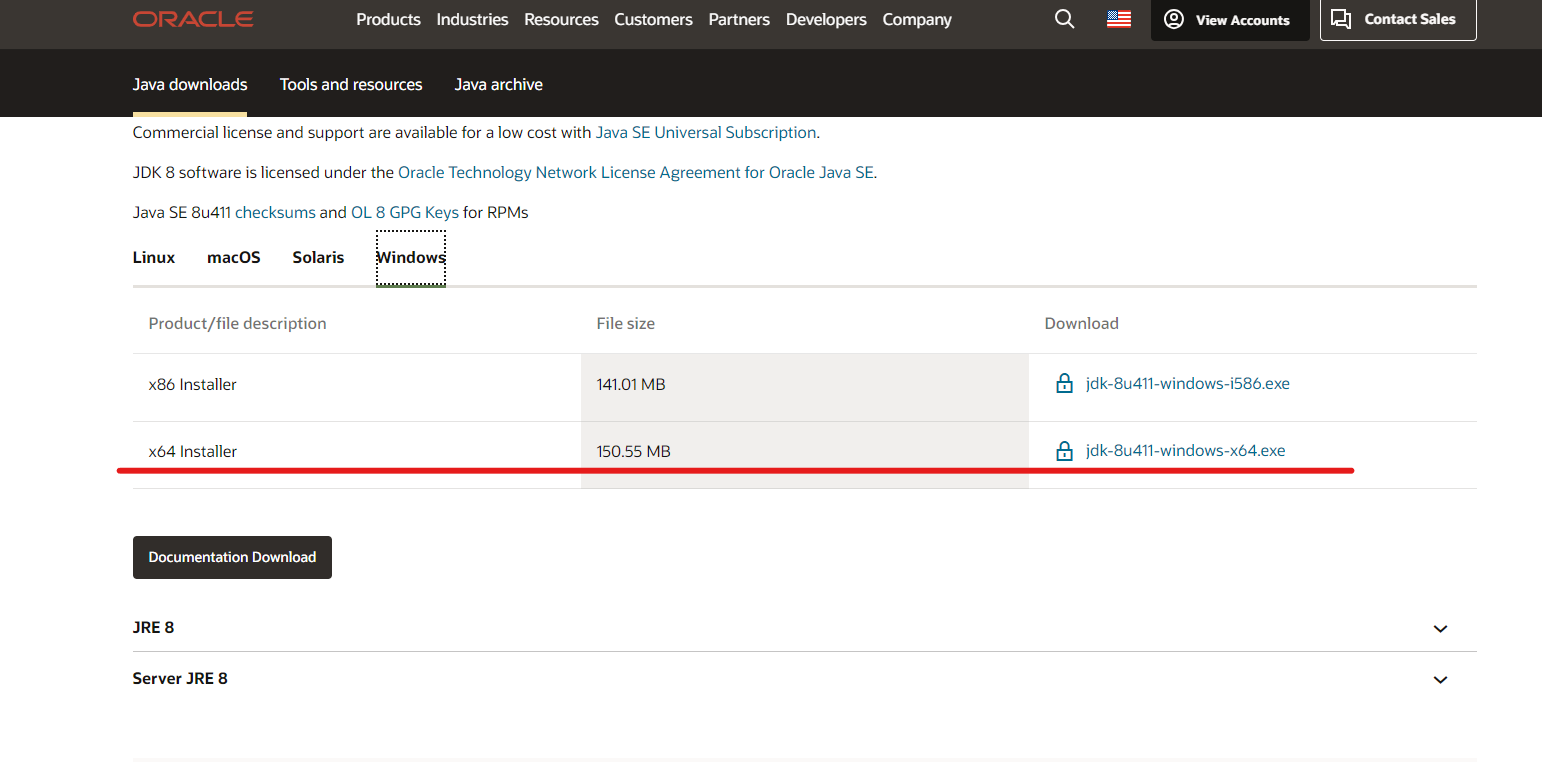This screenshot has width=1542, height=762.
Task: Expand the JRE 8 section chevron
Action: (1440, 629)
